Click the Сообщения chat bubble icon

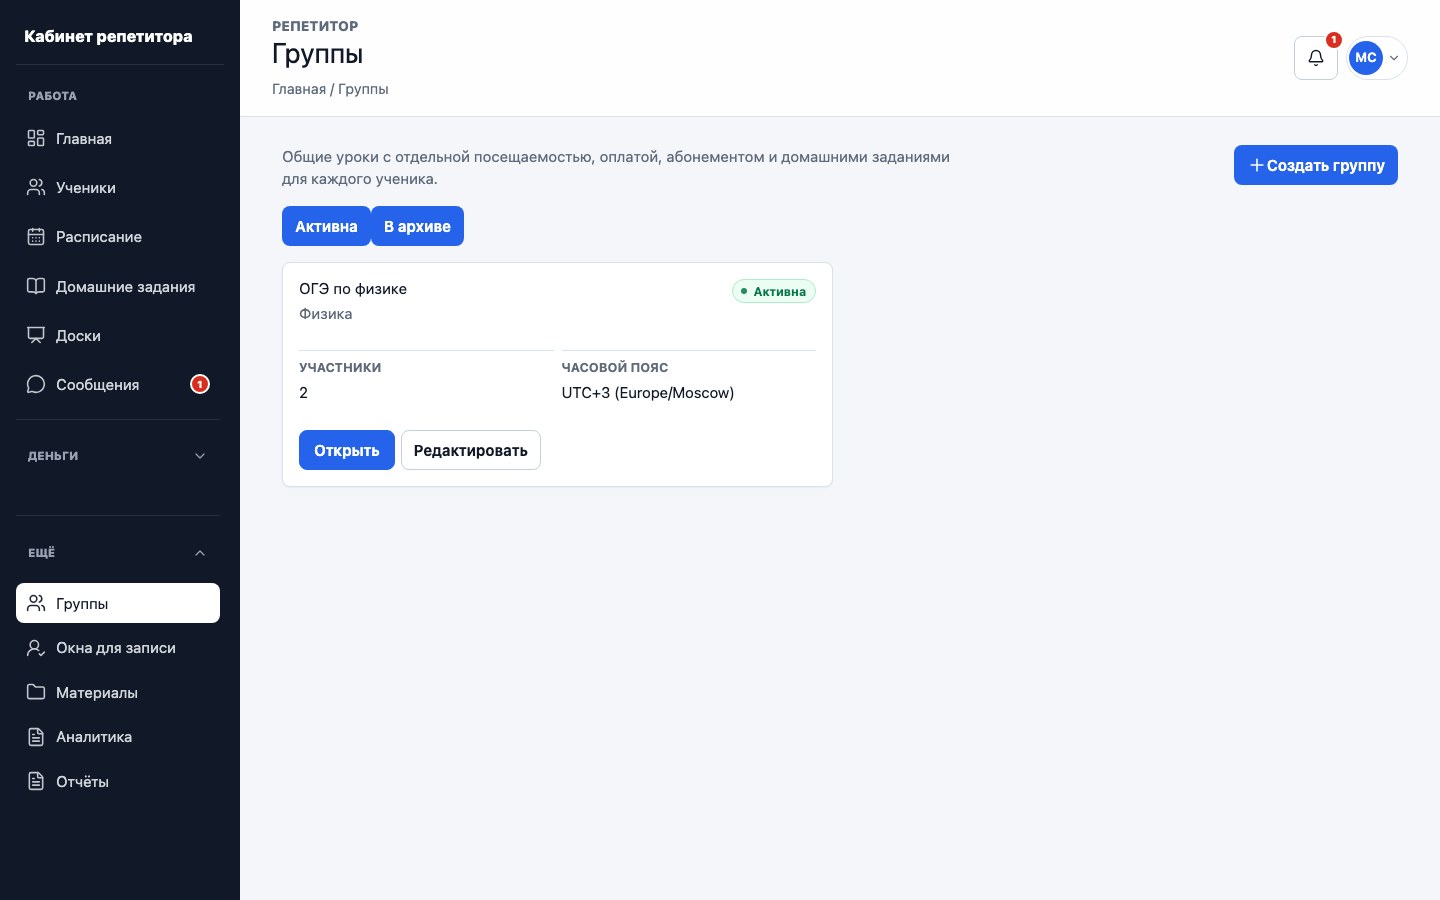tap(36, 384)
